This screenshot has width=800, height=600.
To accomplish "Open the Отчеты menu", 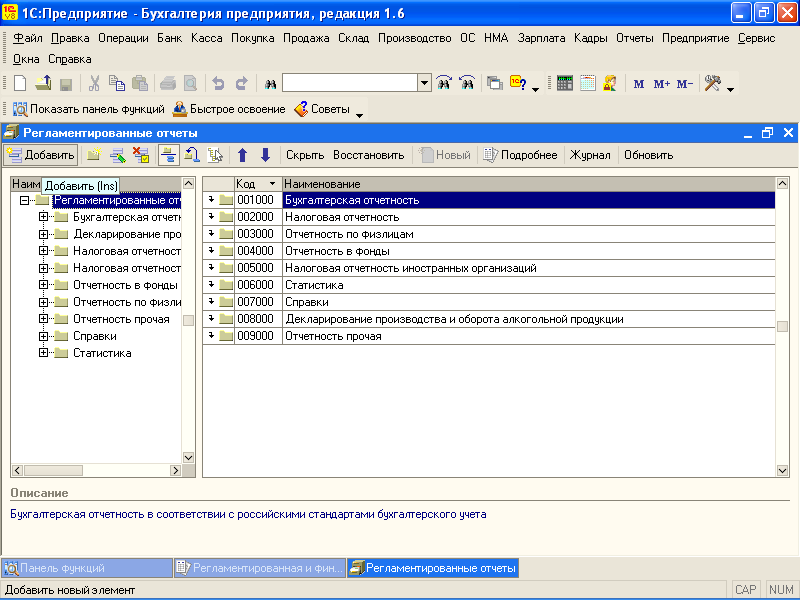I will point(635,38).
